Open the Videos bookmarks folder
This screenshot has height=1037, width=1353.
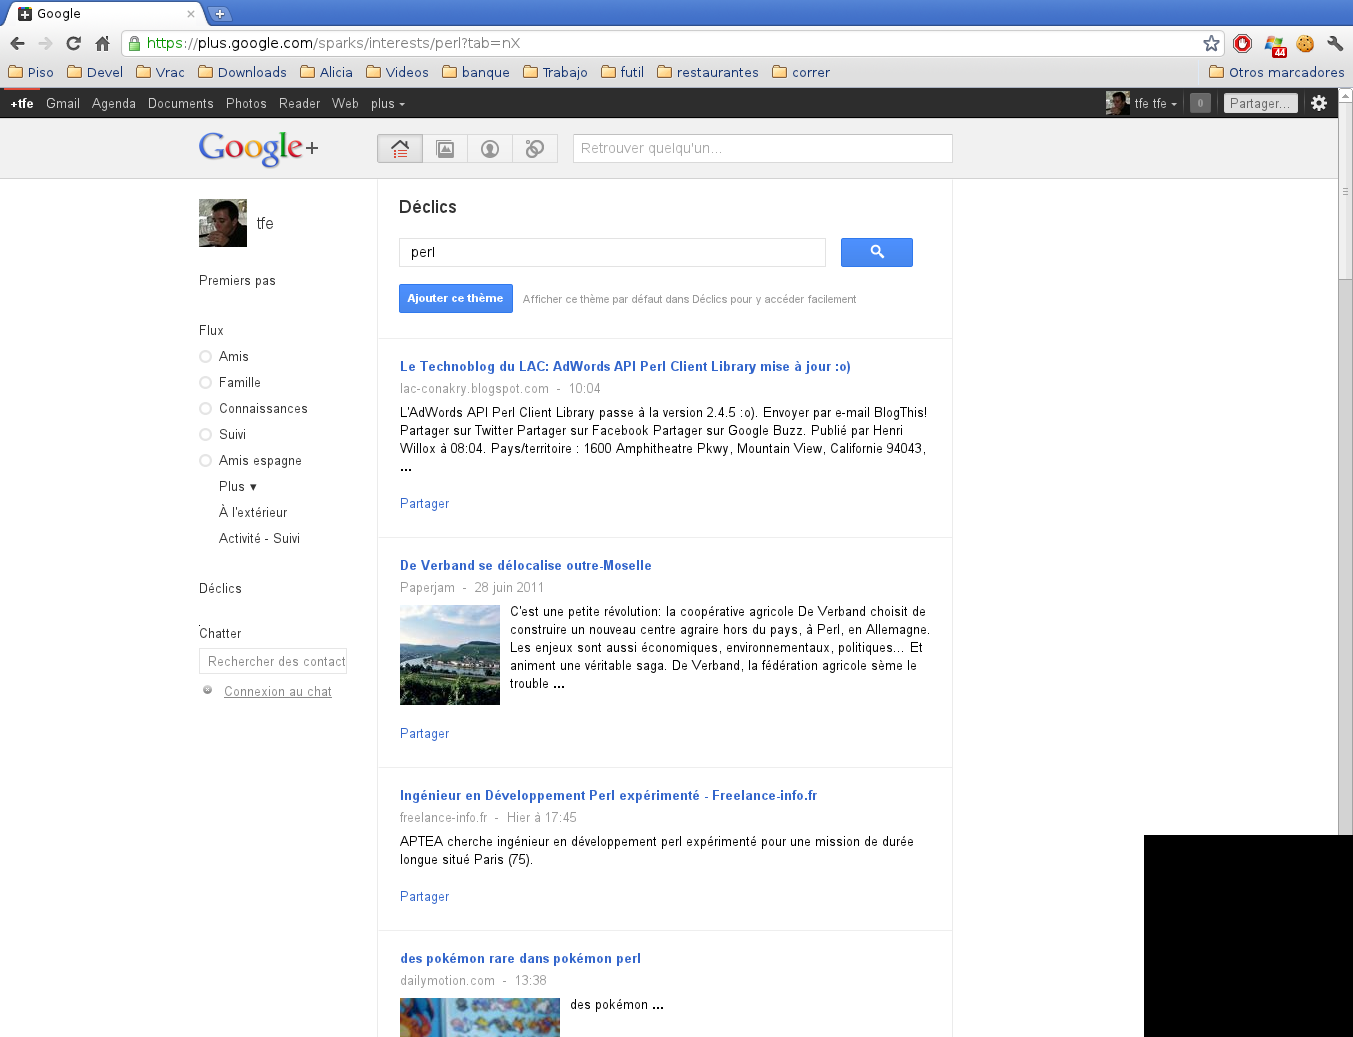pyautogui.click(x=397, y=72)
